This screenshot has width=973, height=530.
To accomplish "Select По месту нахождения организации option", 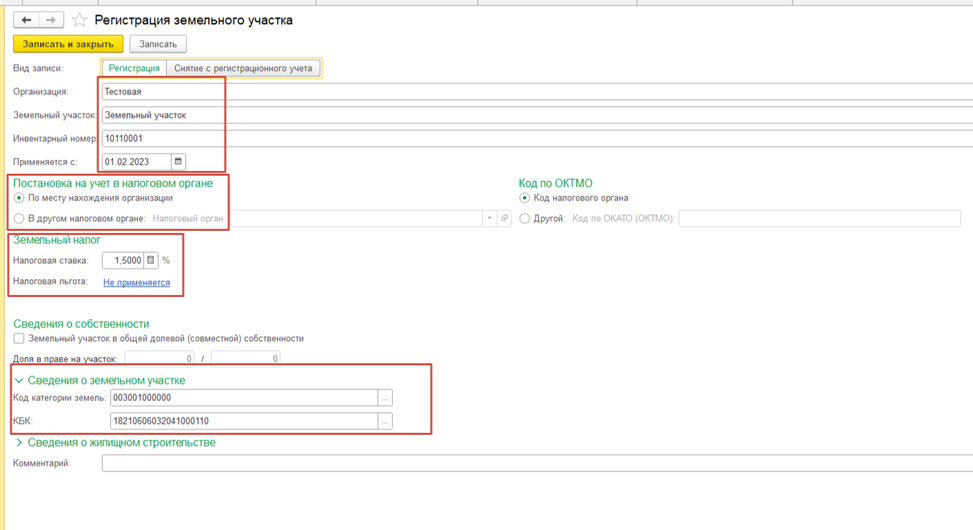I will pos(19,198).
